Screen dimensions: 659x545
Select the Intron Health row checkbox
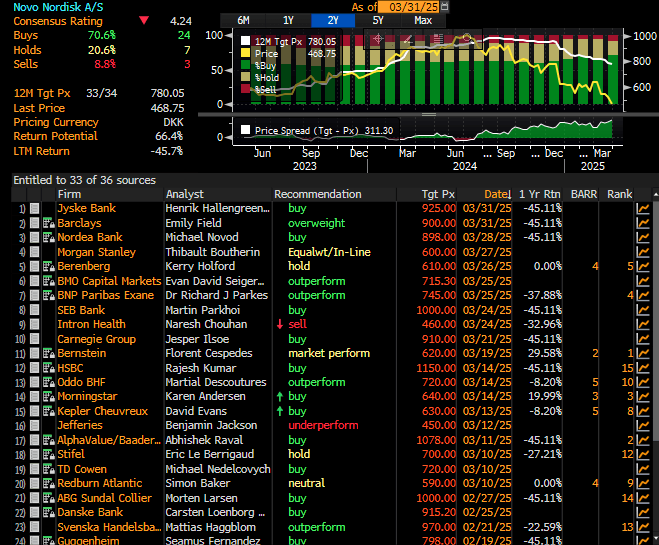click(x=34, y=324)
